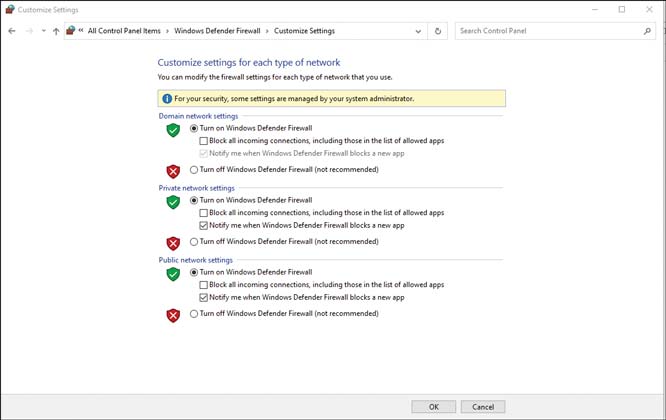Click the Customize Settings breadcrumb
The height and width of the screenshot is (420, 666).
tap(304, 31)
